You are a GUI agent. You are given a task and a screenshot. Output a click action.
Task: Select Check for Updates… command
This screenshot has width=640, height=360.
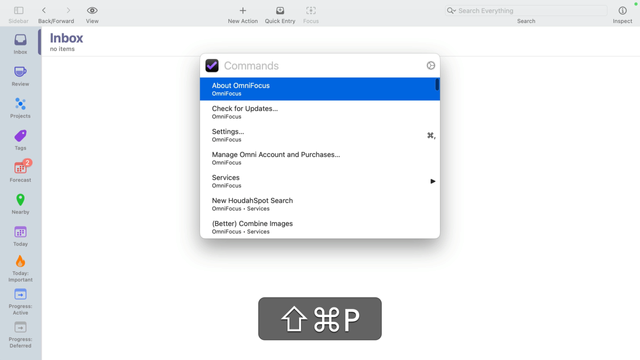(320, 112)
